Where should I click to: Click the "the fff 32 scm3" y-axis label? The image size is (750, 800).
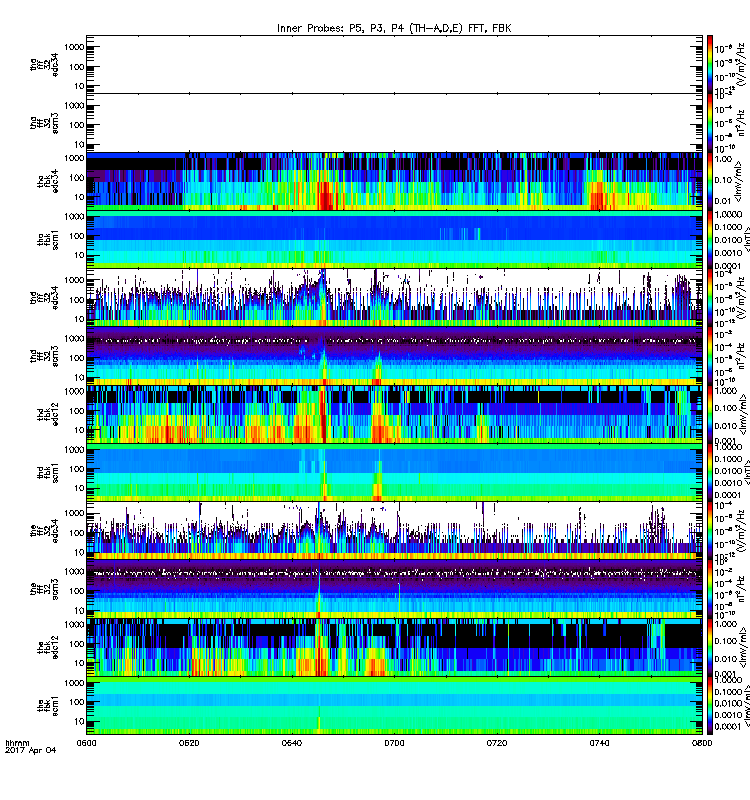(x=44, y=590)
